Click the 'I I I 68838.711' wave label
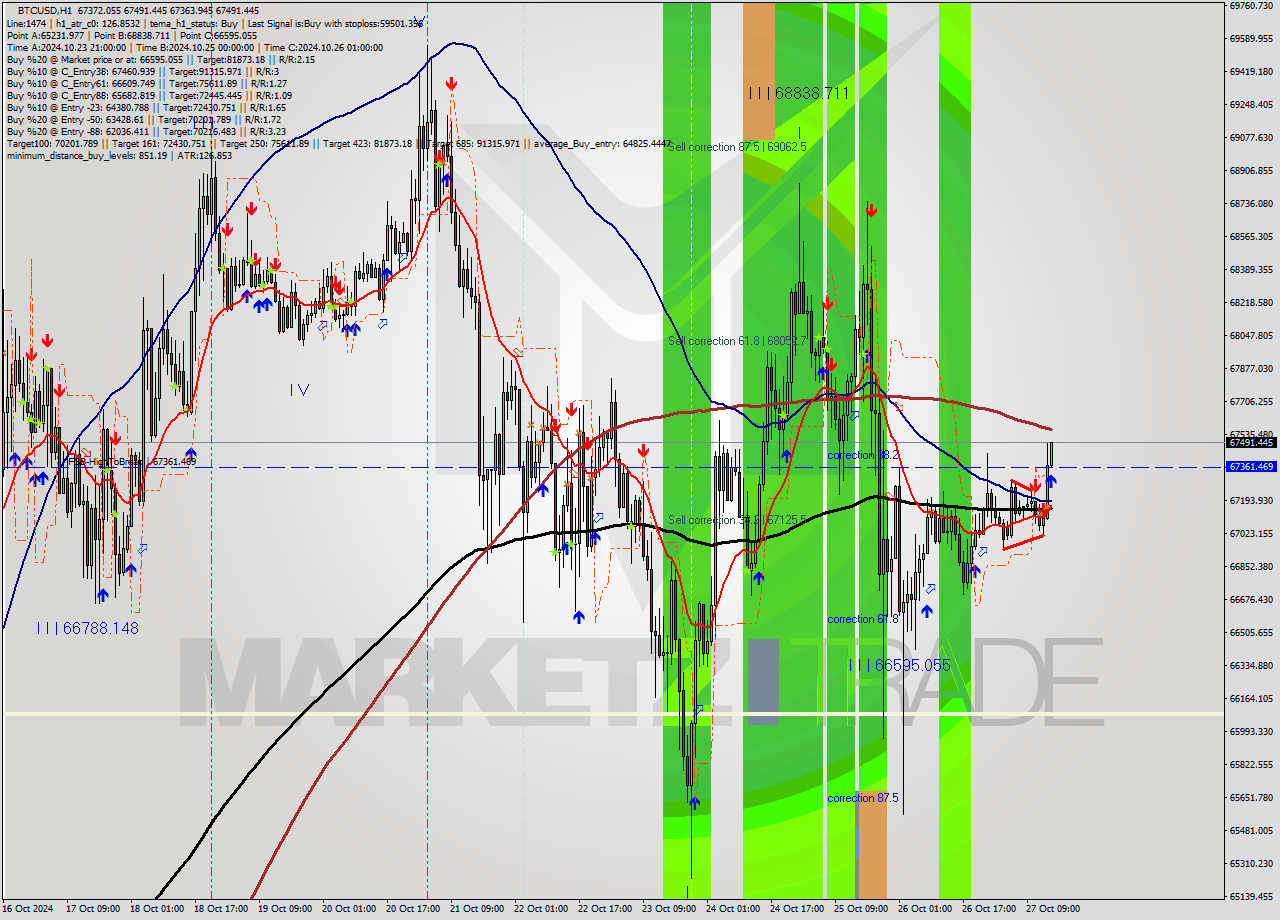Screen dimensions: 1280x920 (800, 93)
